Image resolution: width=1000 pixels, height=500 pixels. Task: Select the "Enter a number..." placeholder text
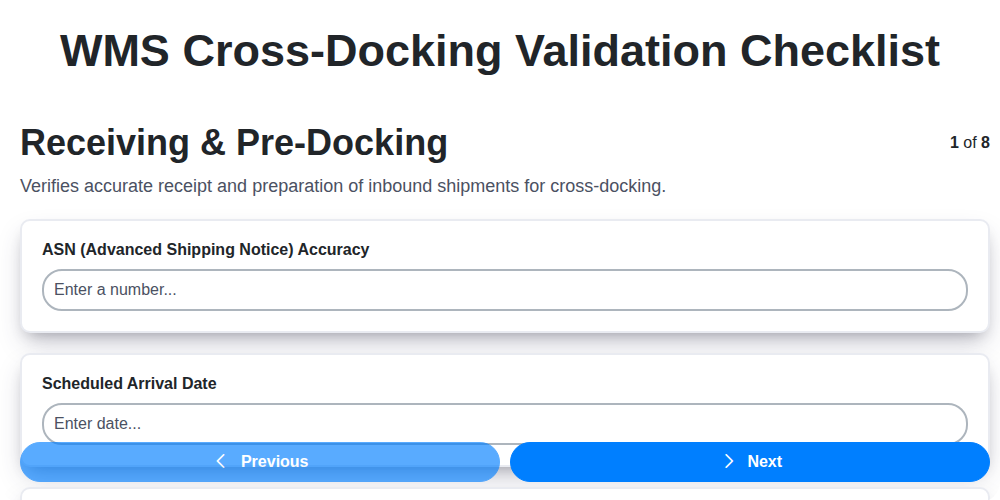click(115, 290)
